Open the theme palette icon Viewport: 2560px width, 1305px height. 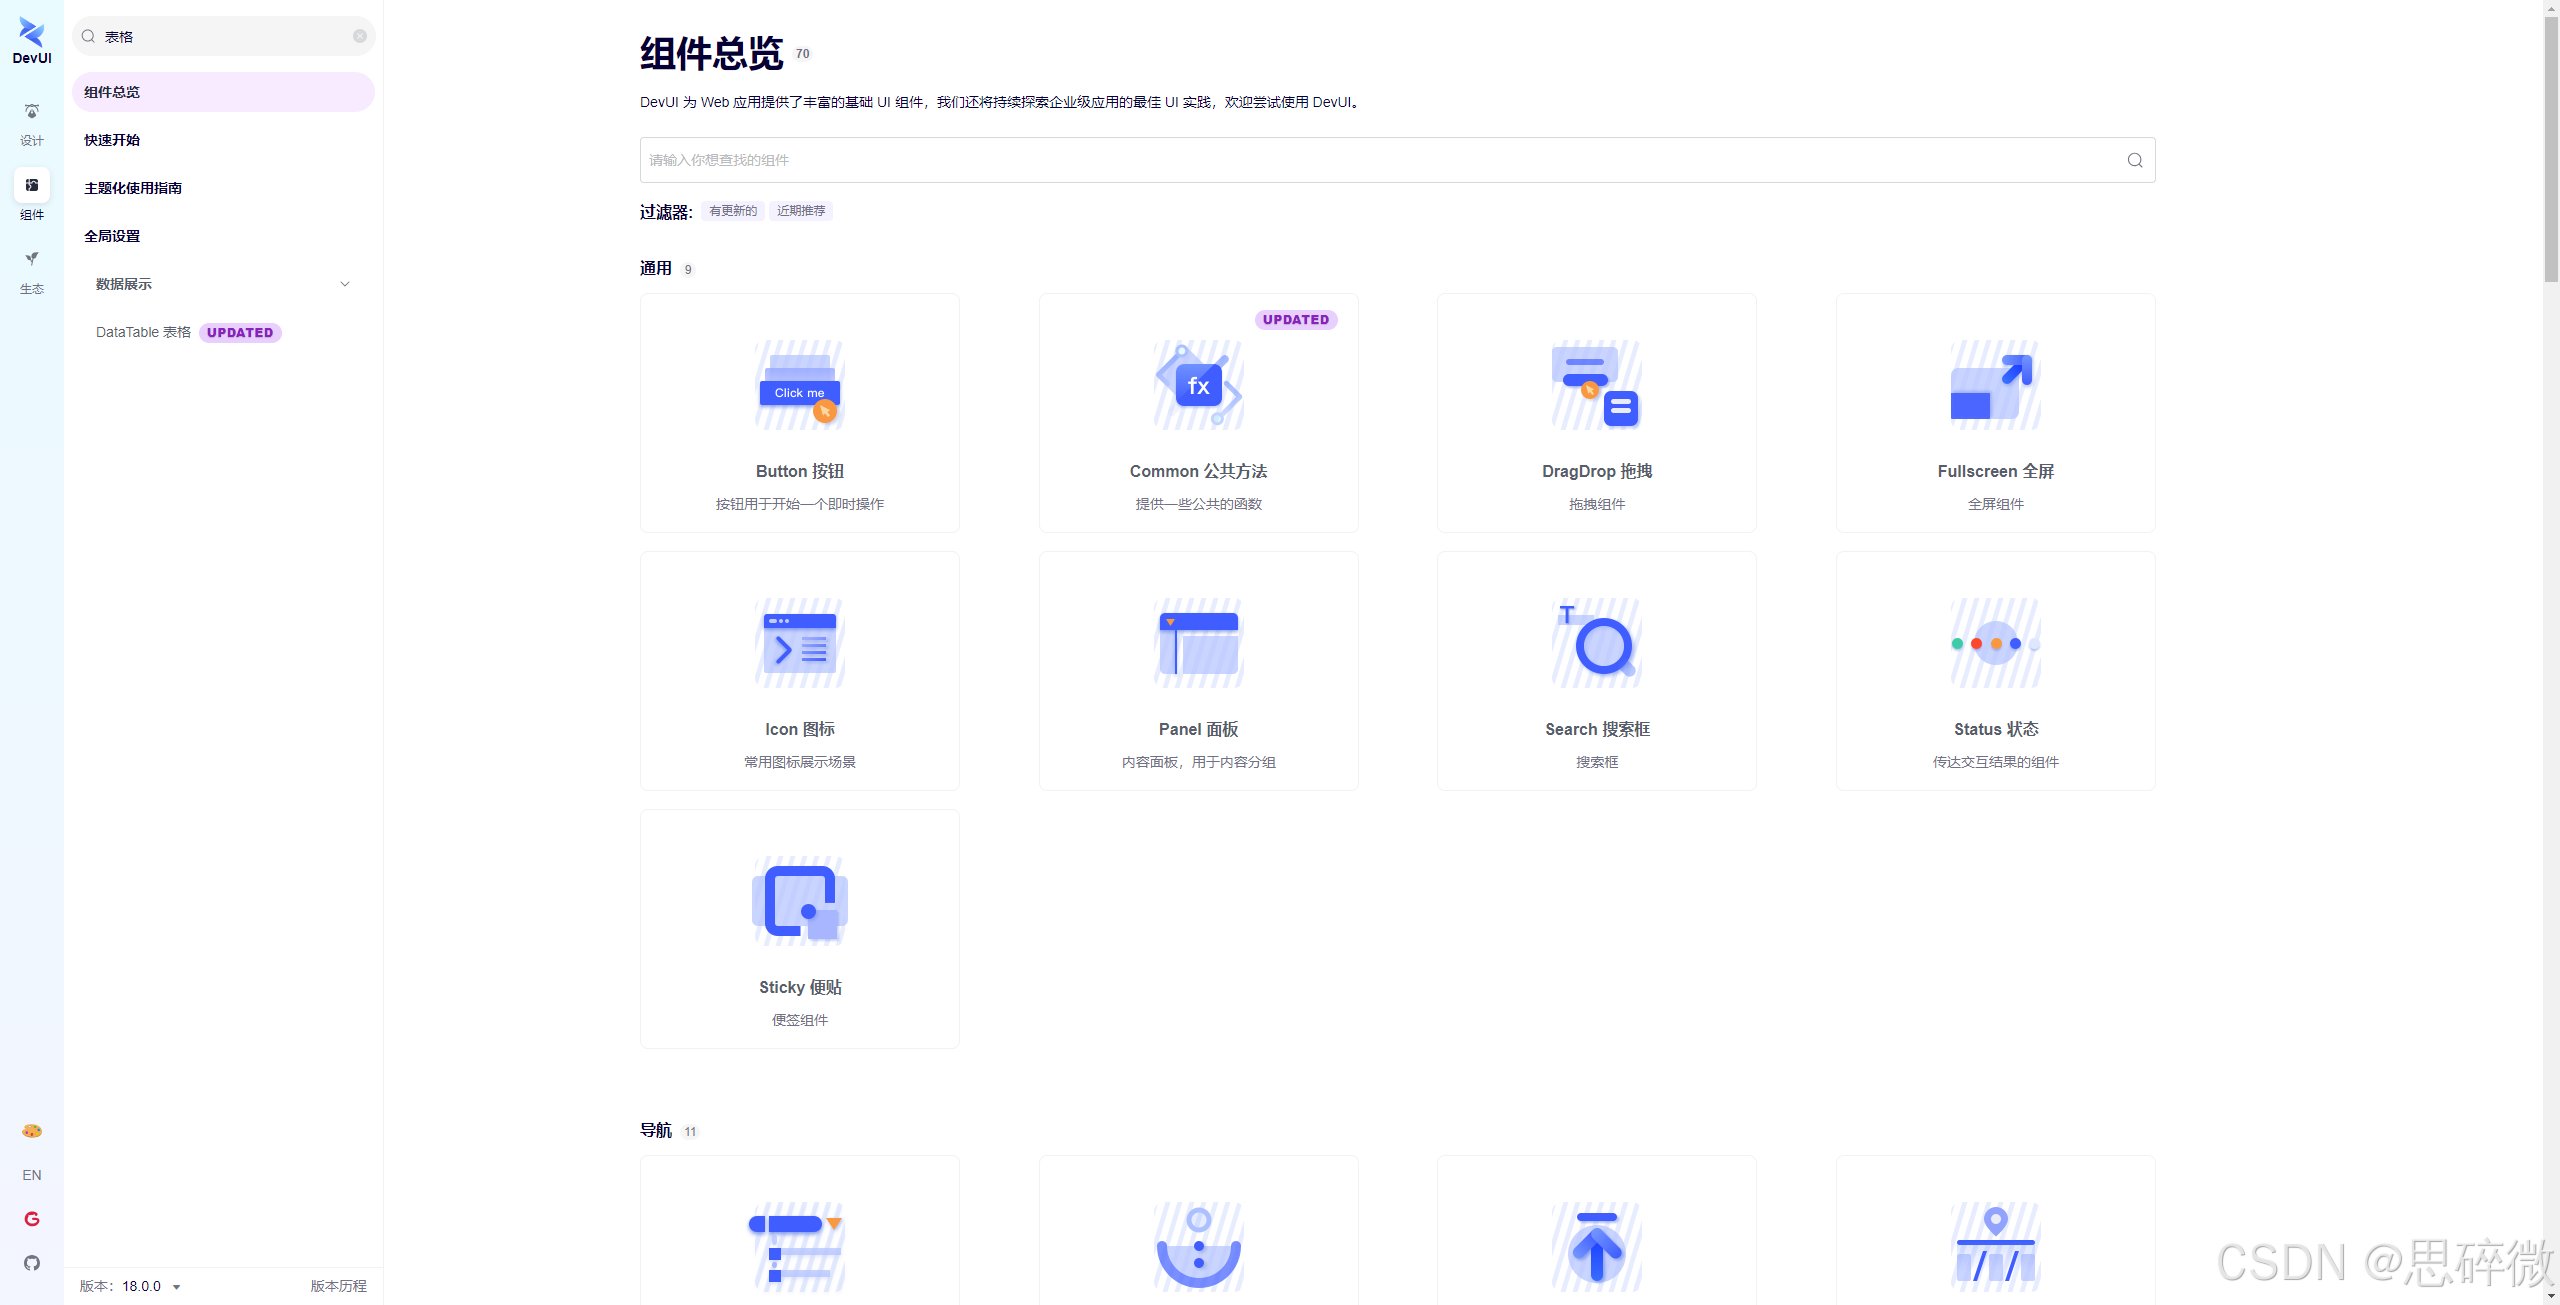tap(32, 1131)
